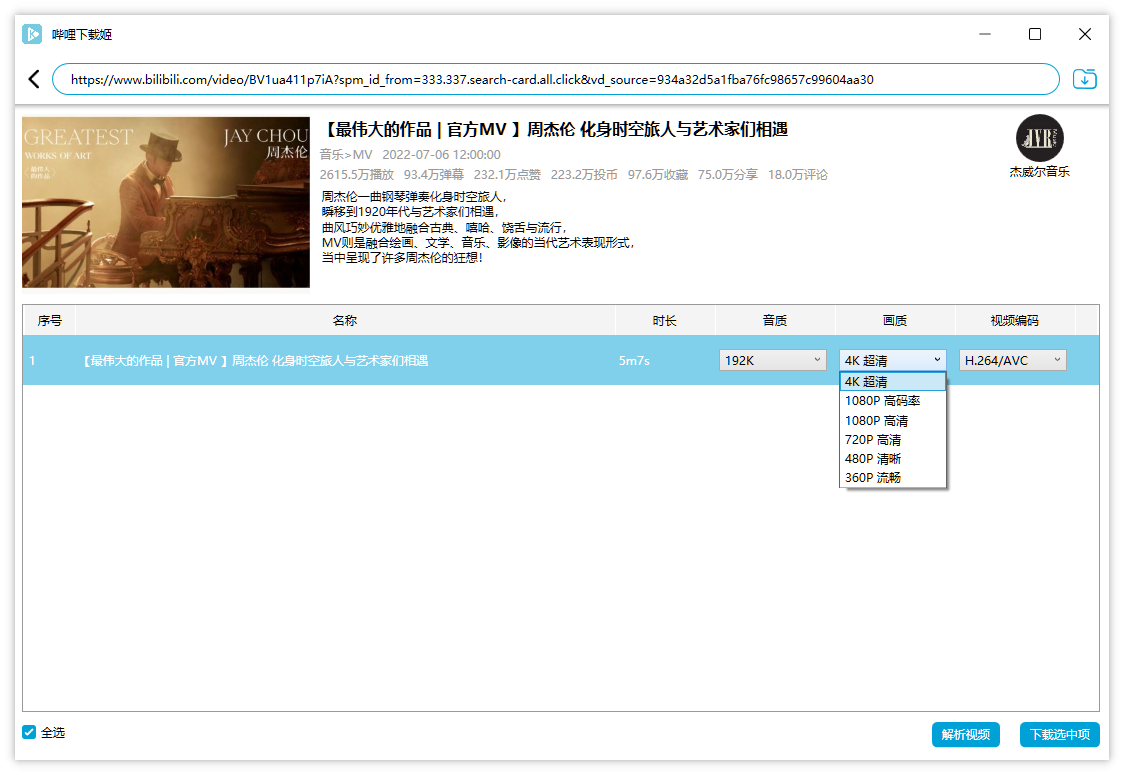The height and width of the screenshot is (775, 1124).
Task: Click the Jay Chou MV cover thumbnail
Action: [x=166, y=202]
